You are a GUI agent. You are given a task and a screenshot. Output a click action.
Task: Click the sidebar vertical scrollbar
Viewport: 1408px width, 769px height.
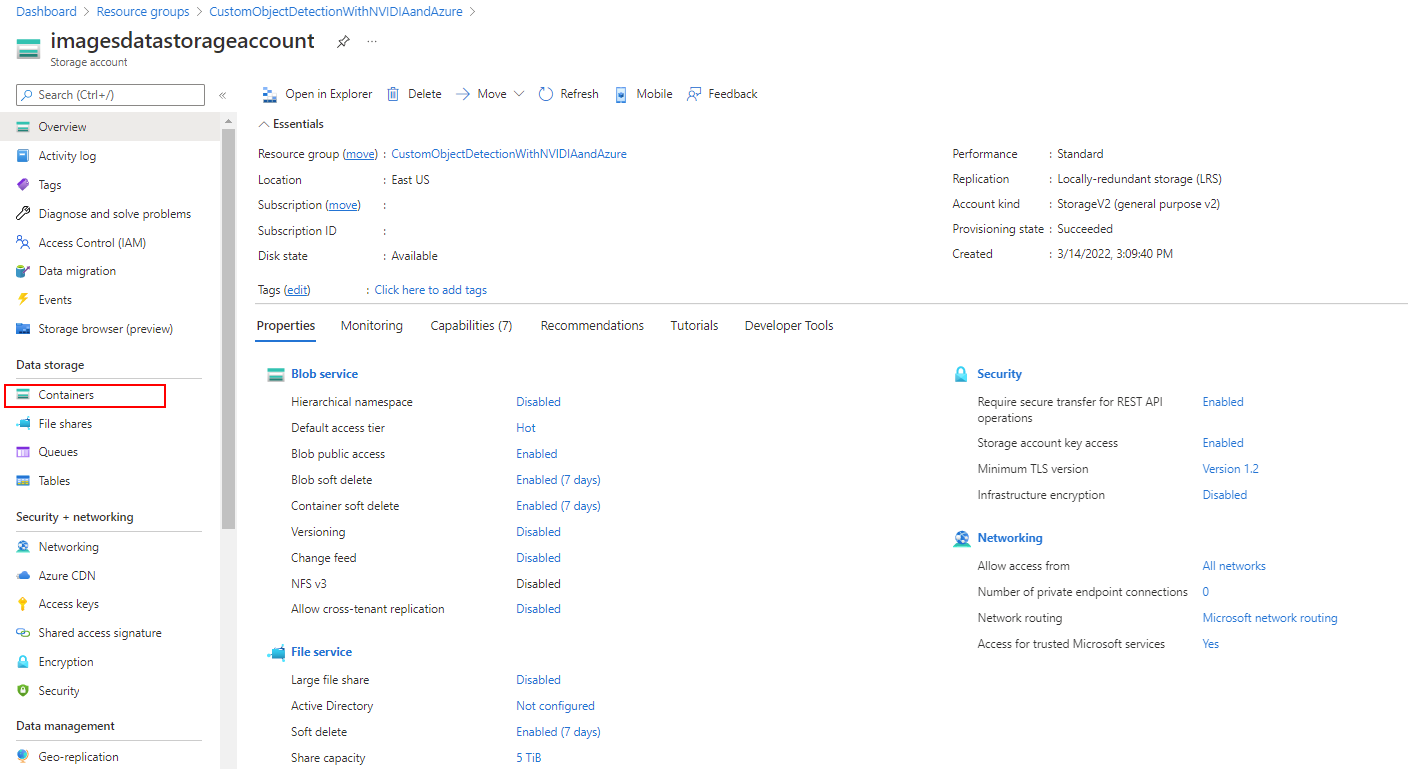229,330
